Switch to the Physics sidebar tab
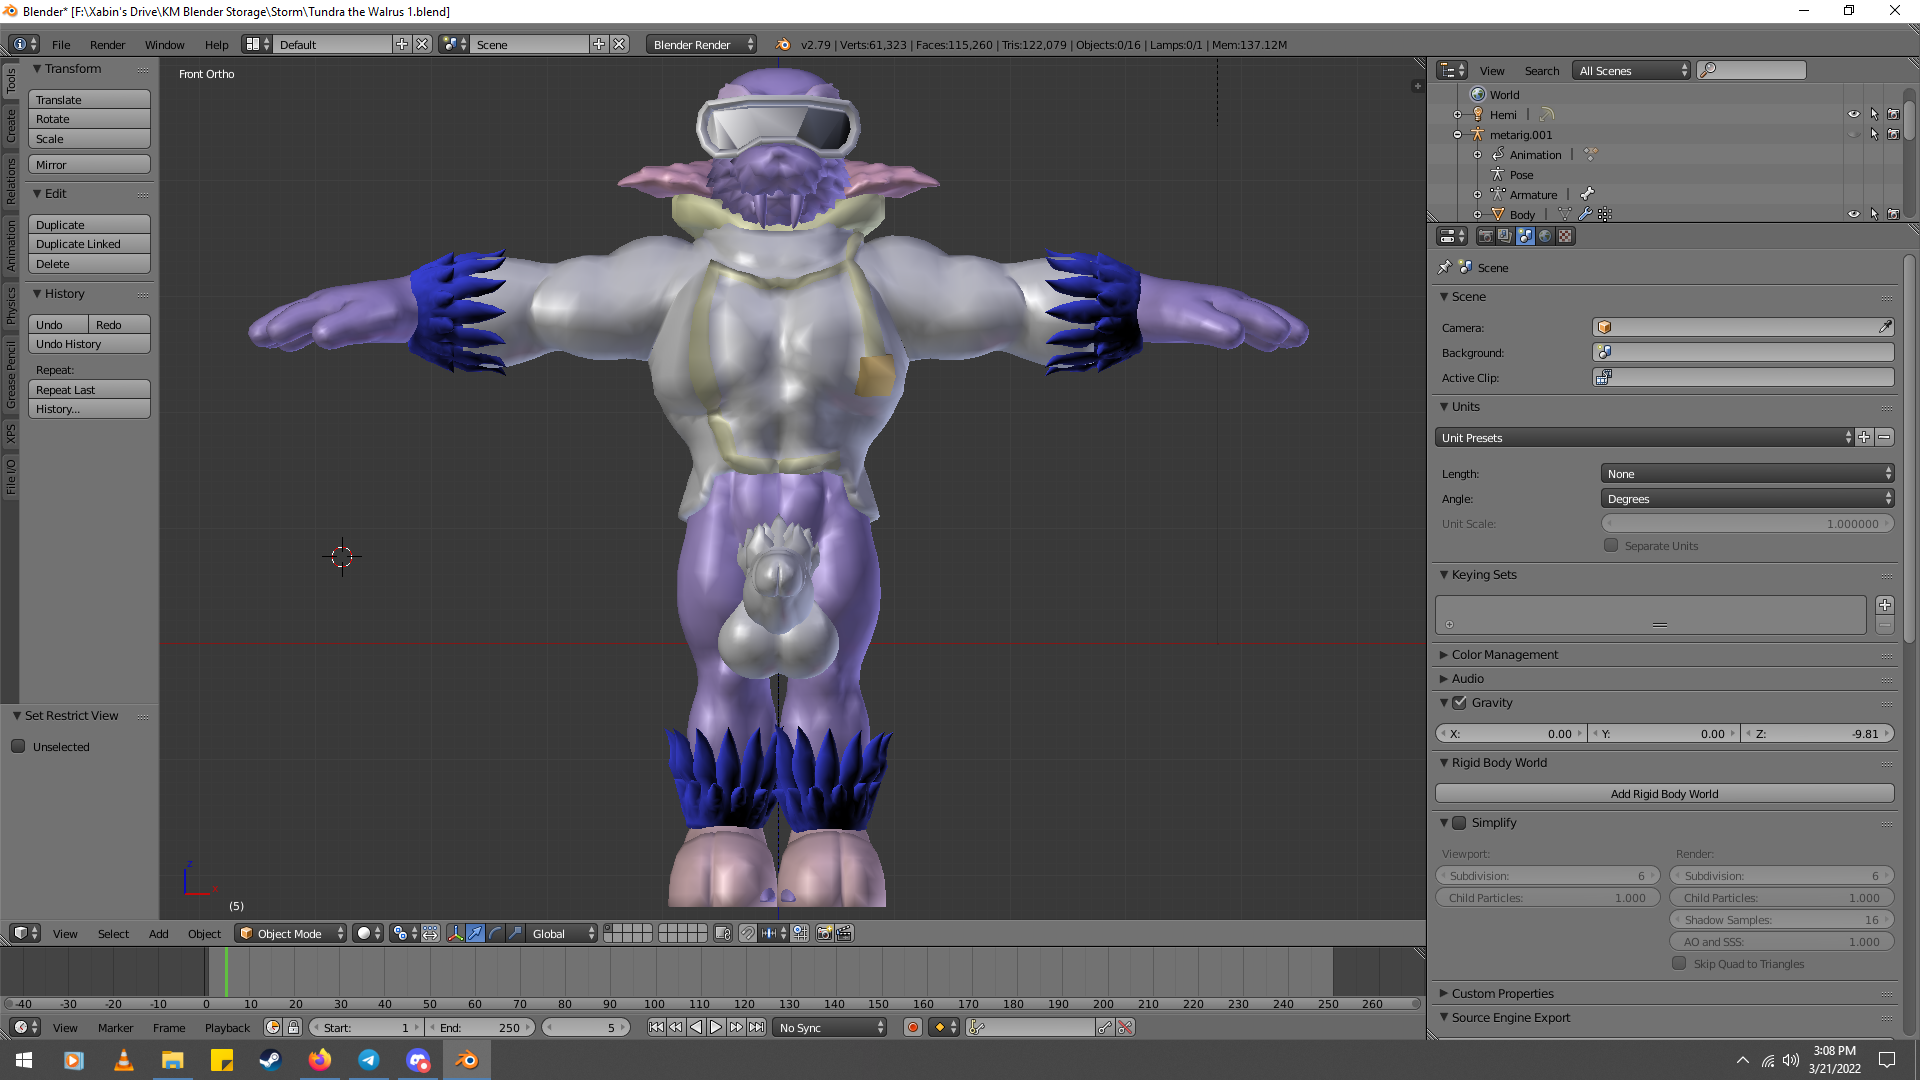Screen dimensions: 1920x1080 click(x=11, y=305)
